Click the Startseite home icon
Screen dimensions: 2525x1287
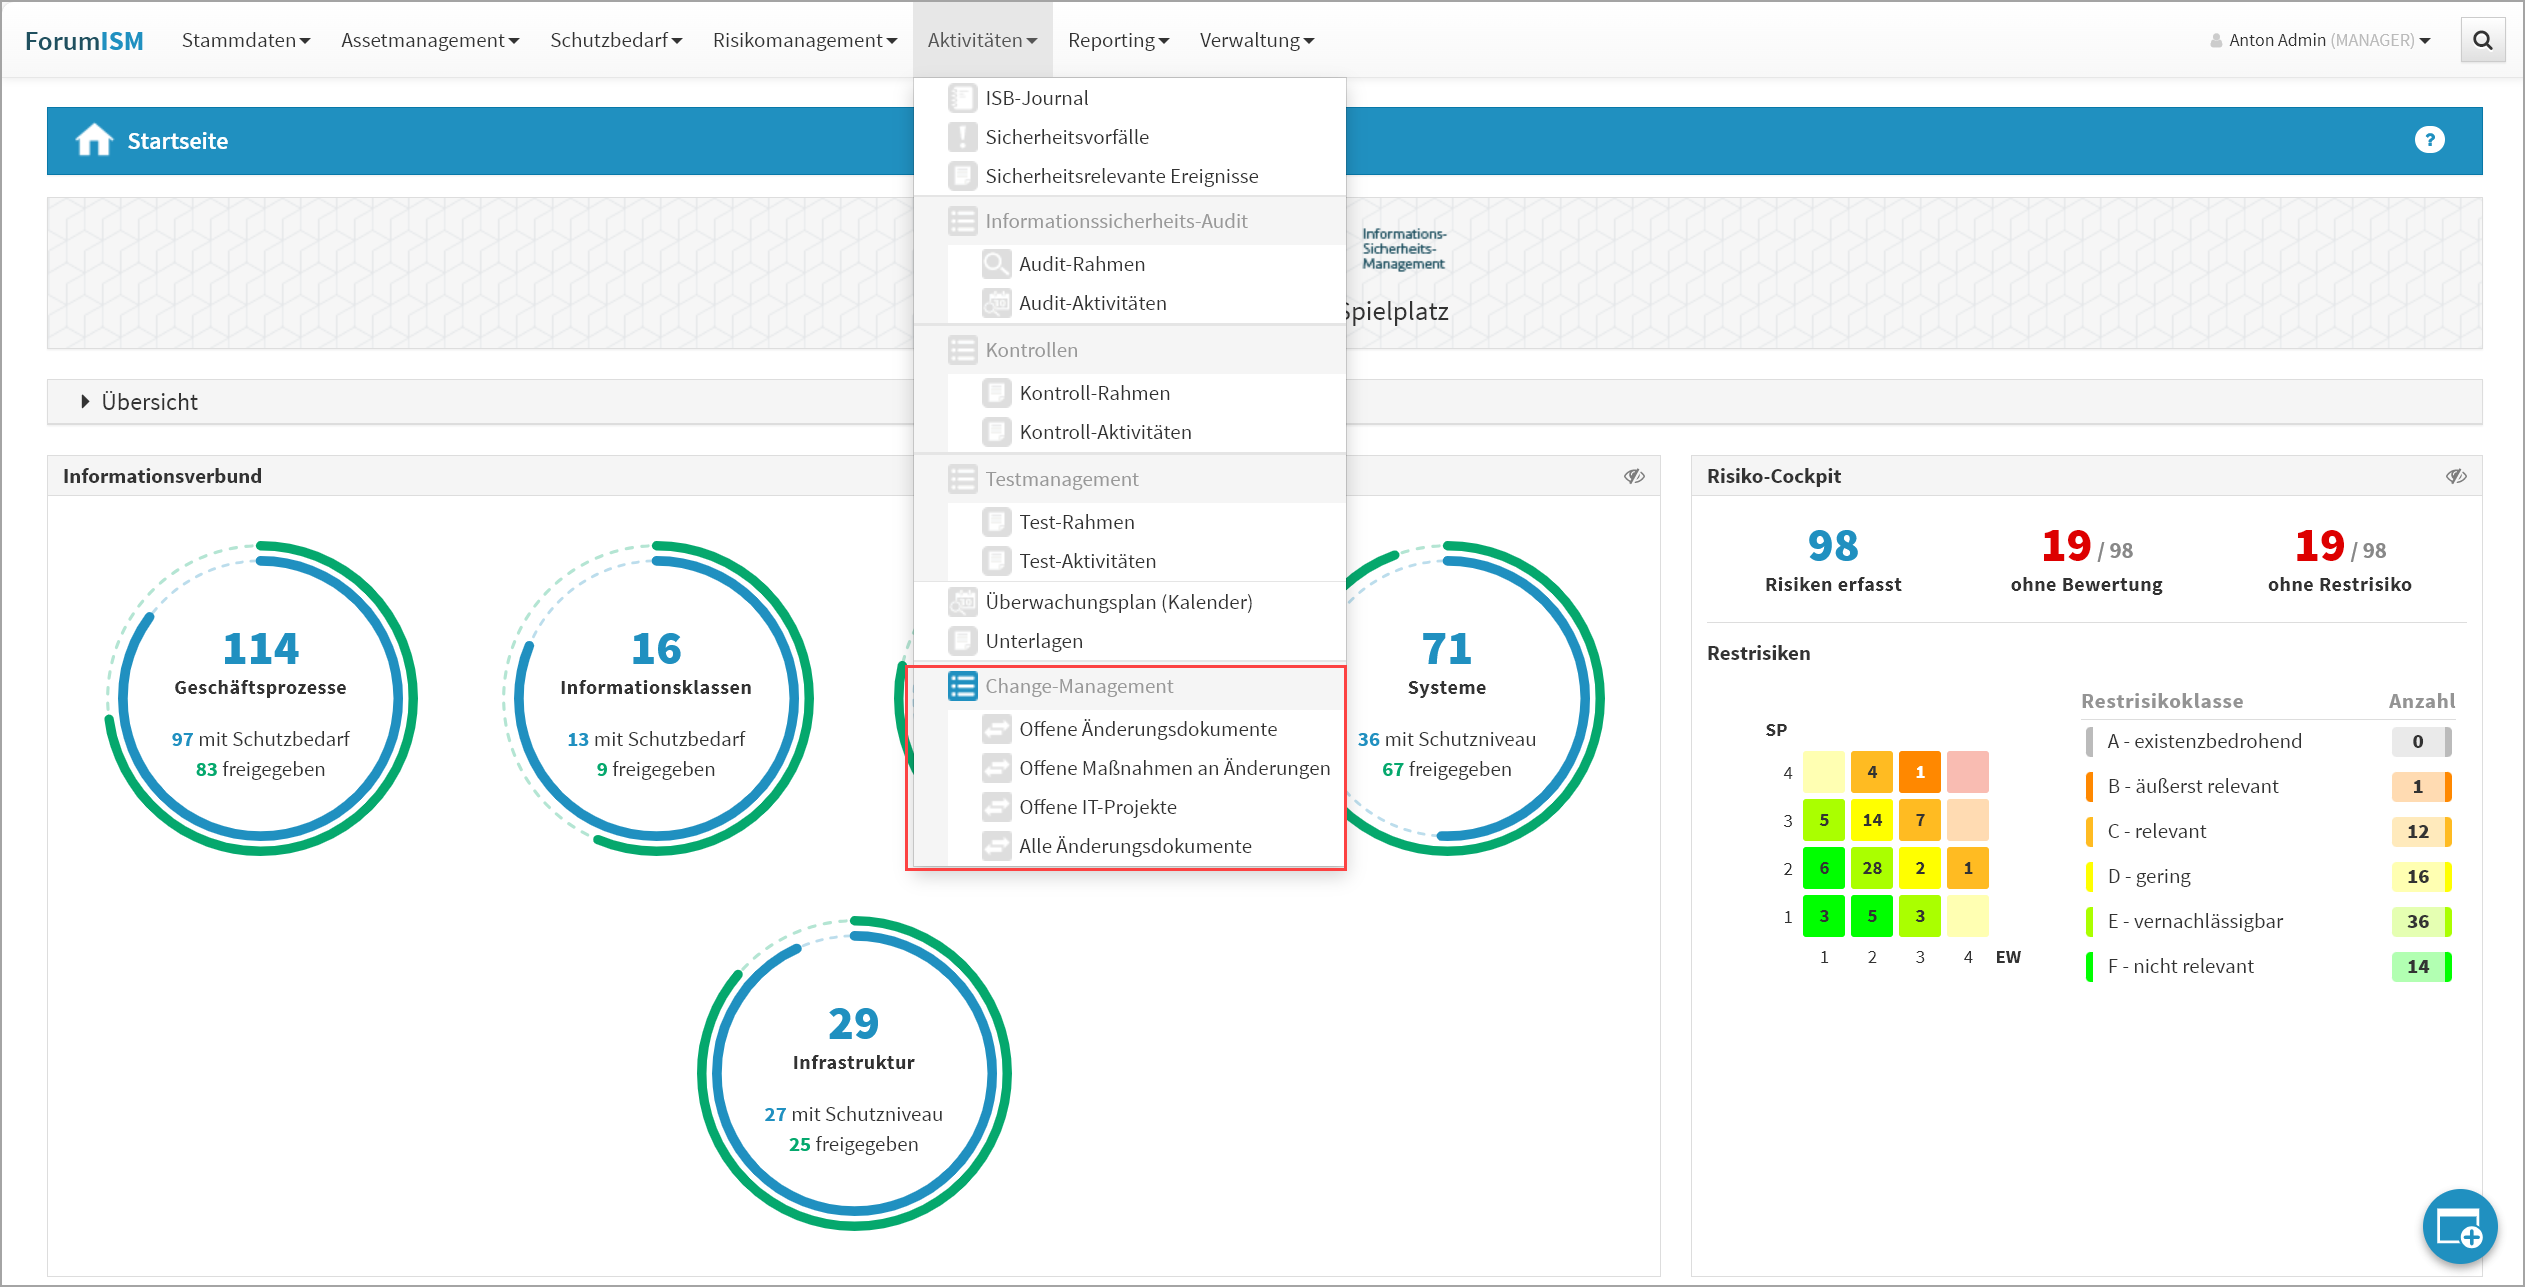coord(94,140)
